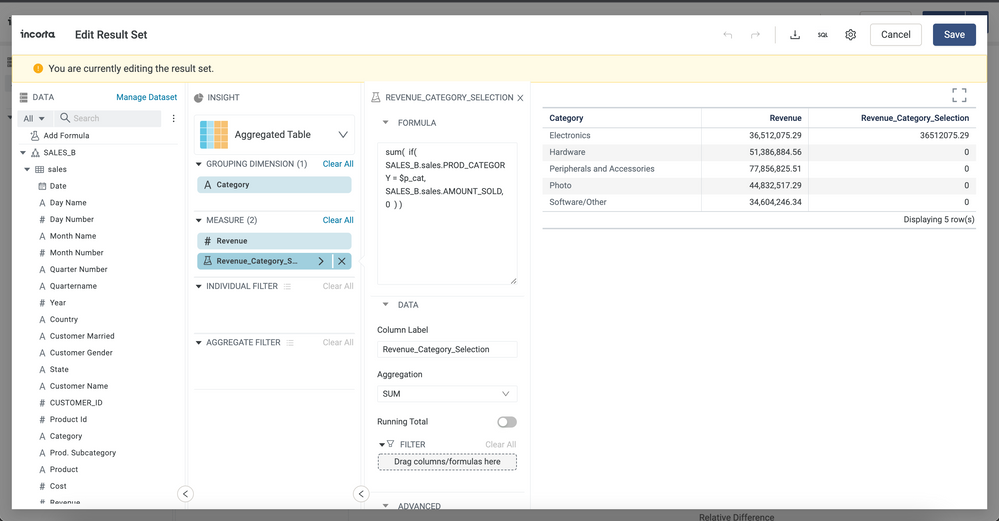This screenshot has width=999, height=521.
Task: Click the Manage Dataset link
Action: [x=146, y=97]
